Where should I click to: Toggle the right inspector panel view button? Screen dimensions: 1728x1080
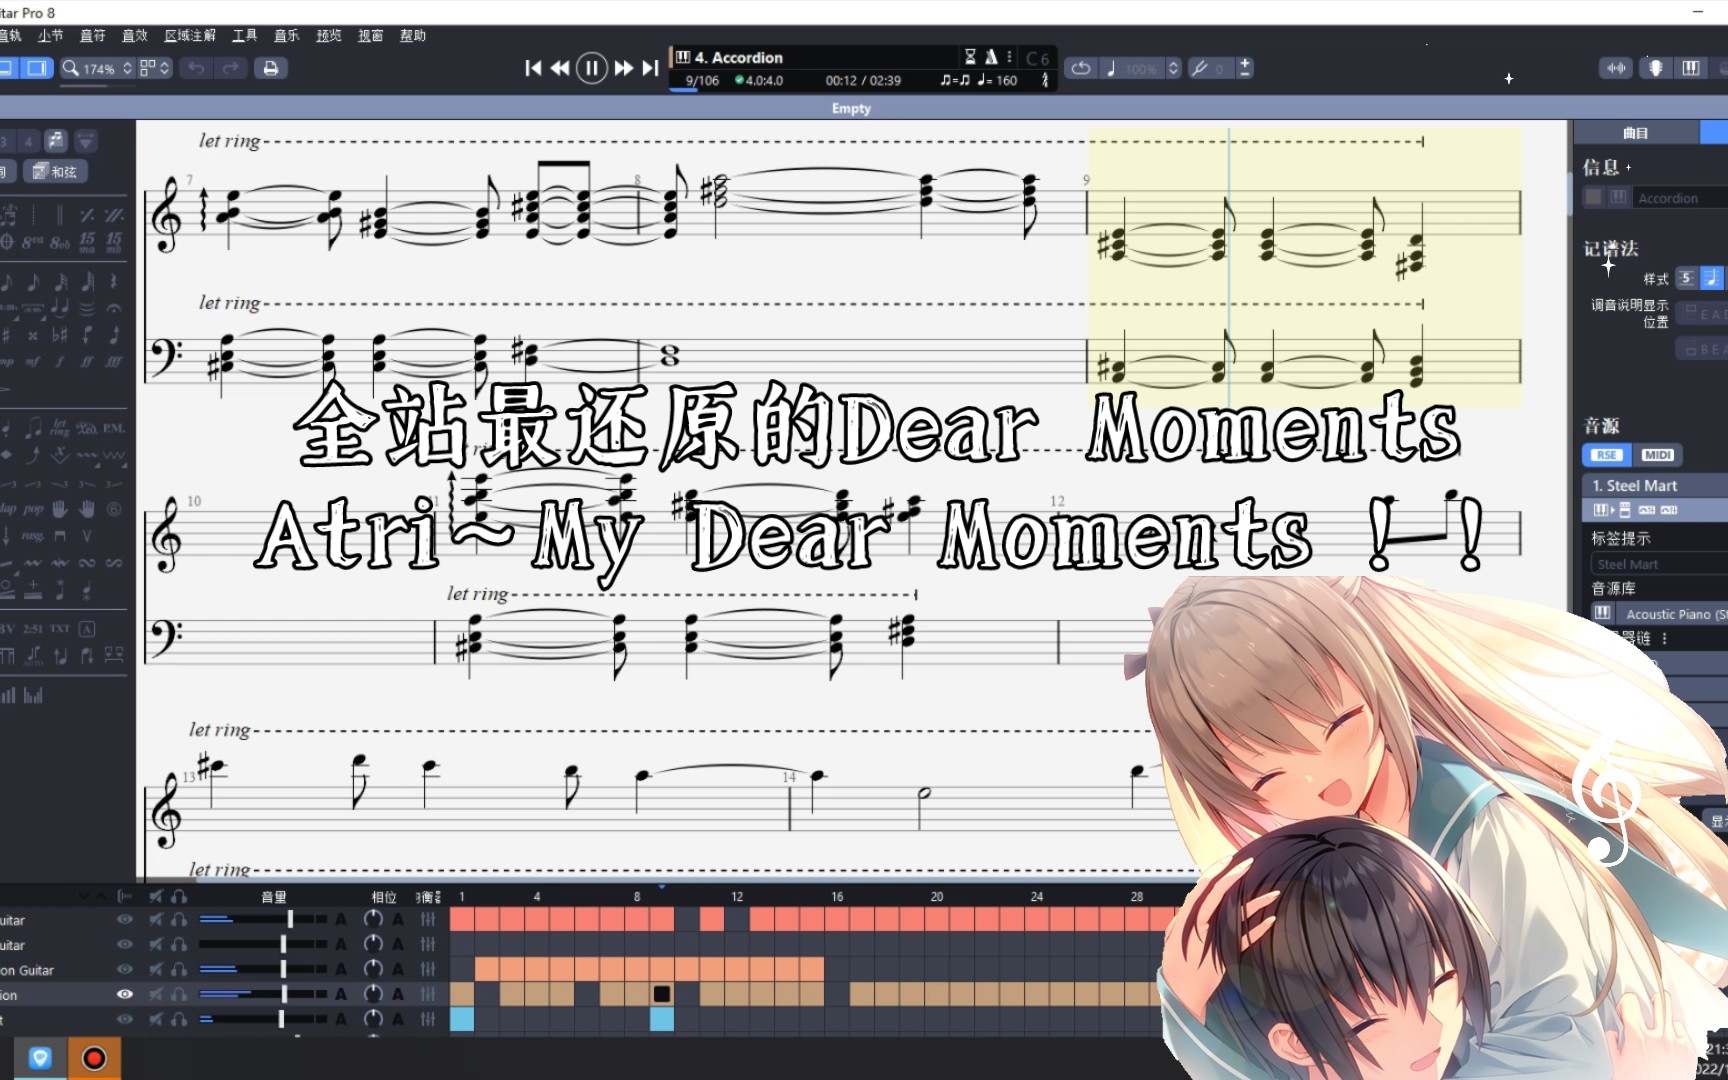click(37, 68)
